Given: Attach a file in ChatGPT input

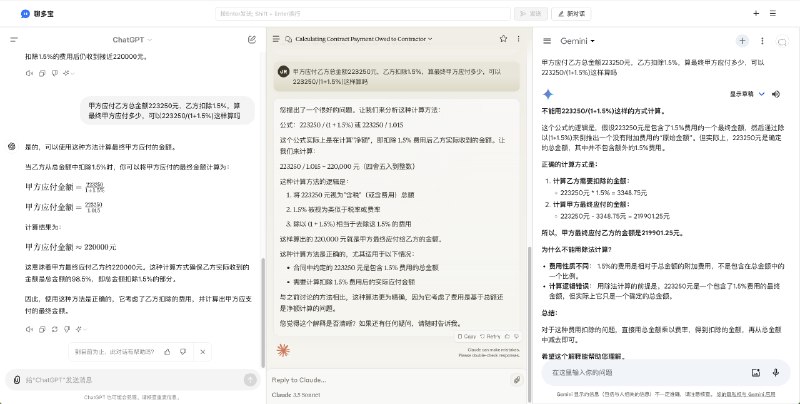Looking at the screenshot, I should pyautogui.click(x=17, y=380).
